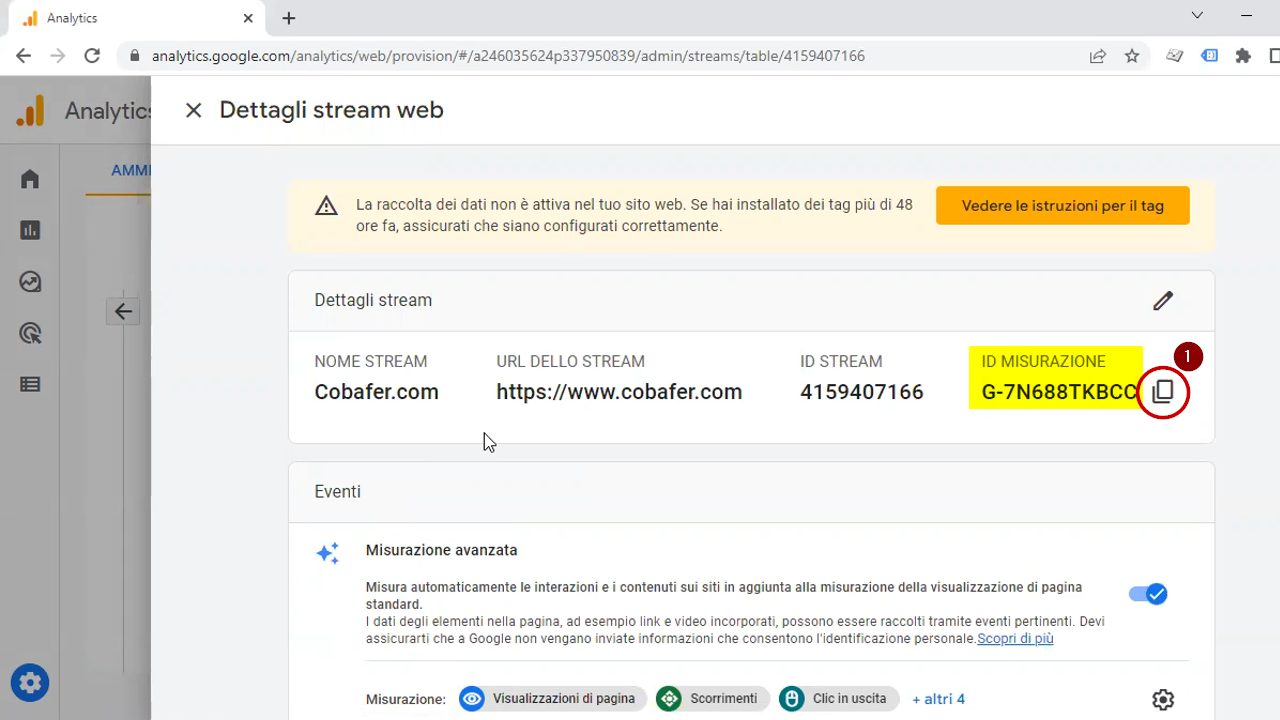Open the Home section in the Analytics sidebar
This screenshot has width=1280, height=720.
point(30,179)
